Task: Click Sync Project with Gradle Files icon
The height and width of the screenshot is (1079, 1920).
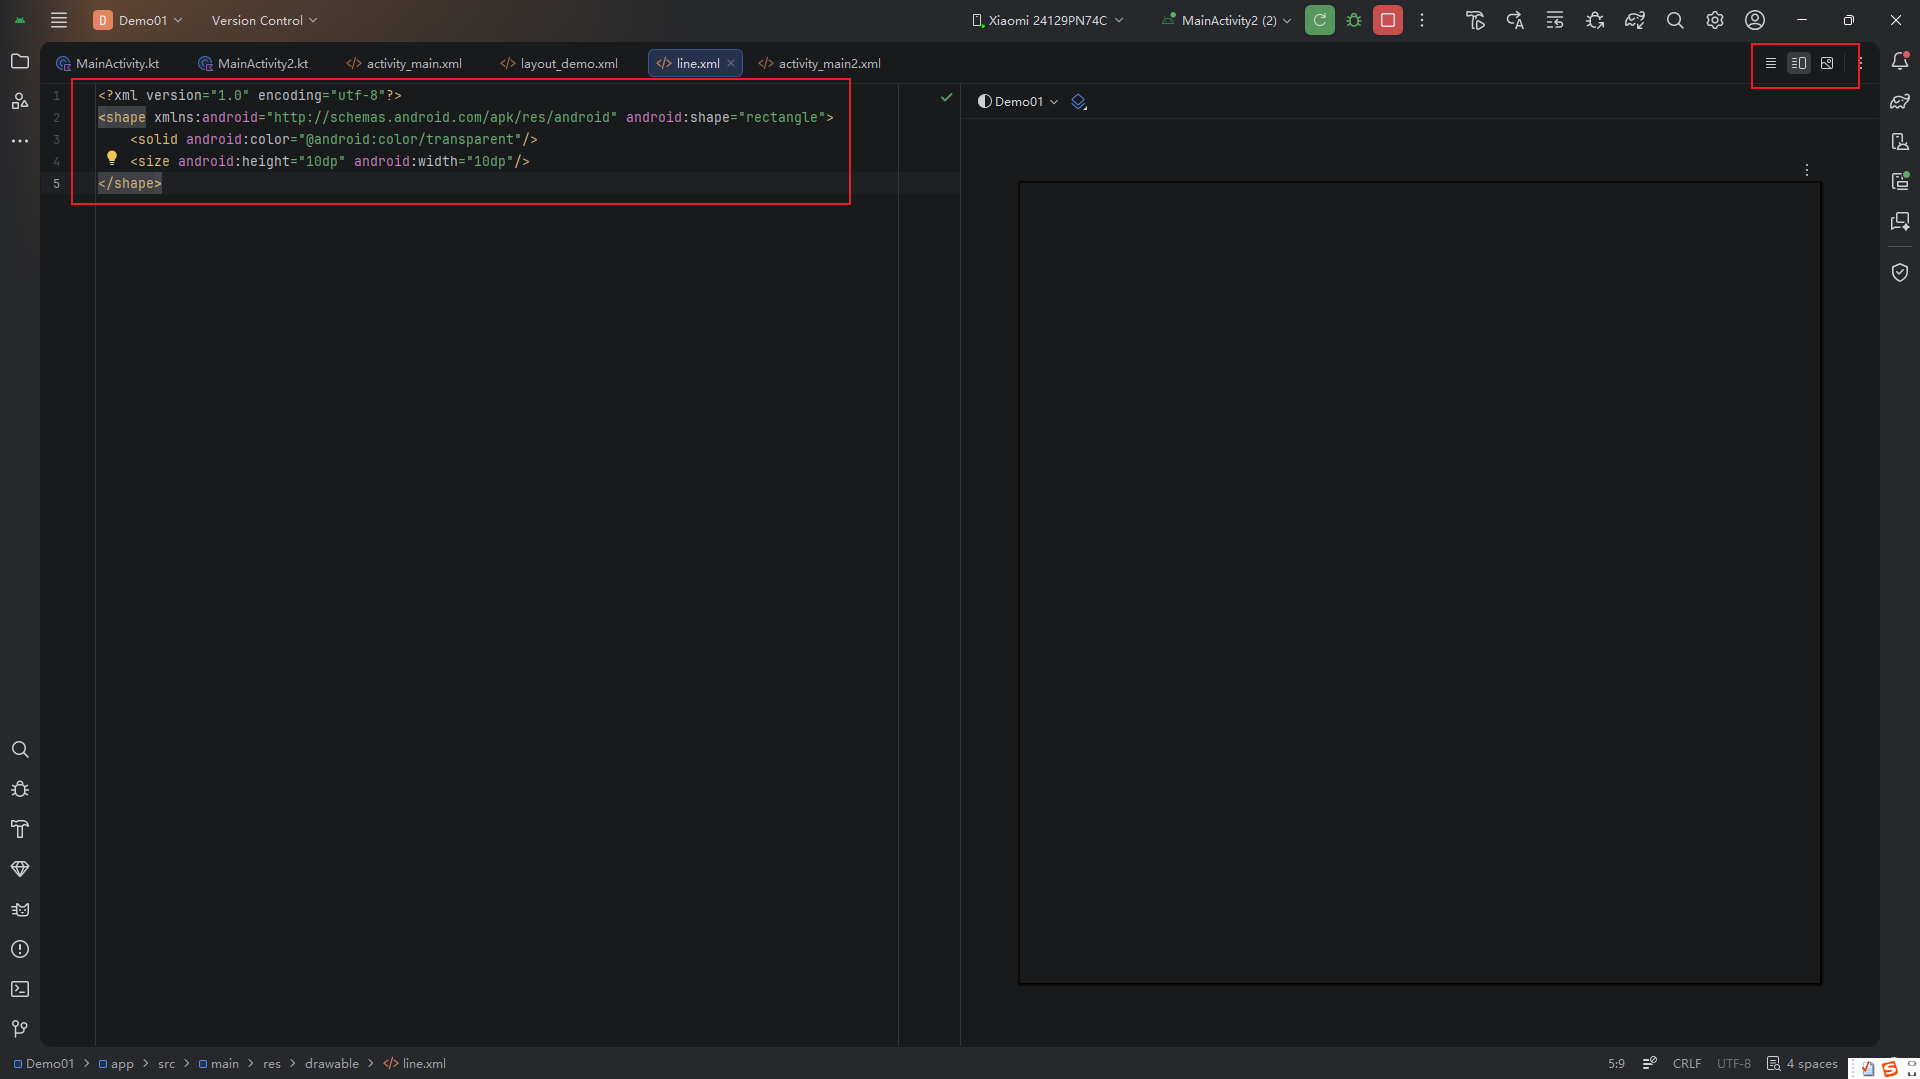Action: (1635, 20)
